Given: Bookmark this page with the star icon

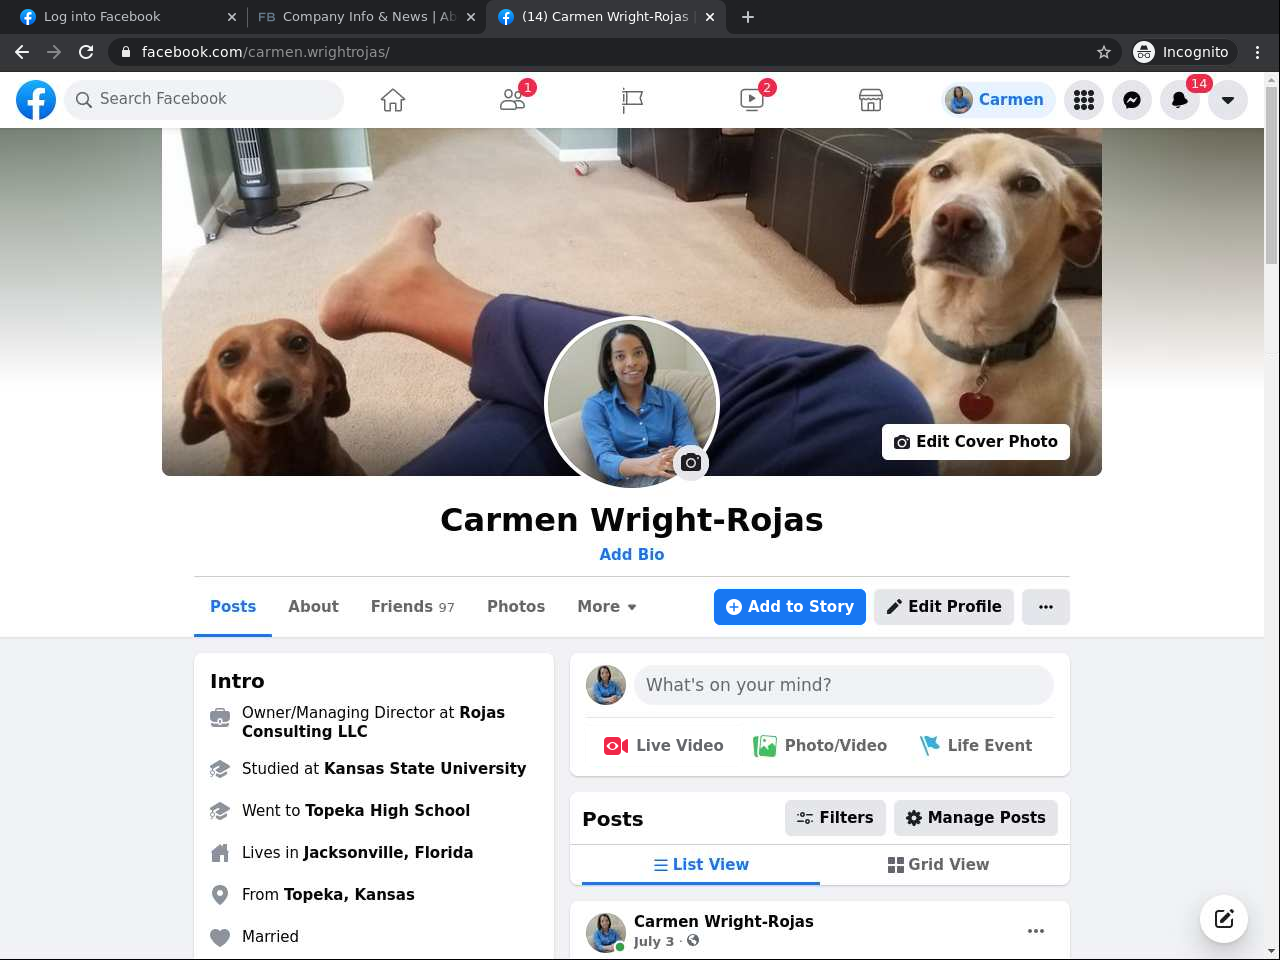Looking at the screenshot, I should pos(1104,52).
